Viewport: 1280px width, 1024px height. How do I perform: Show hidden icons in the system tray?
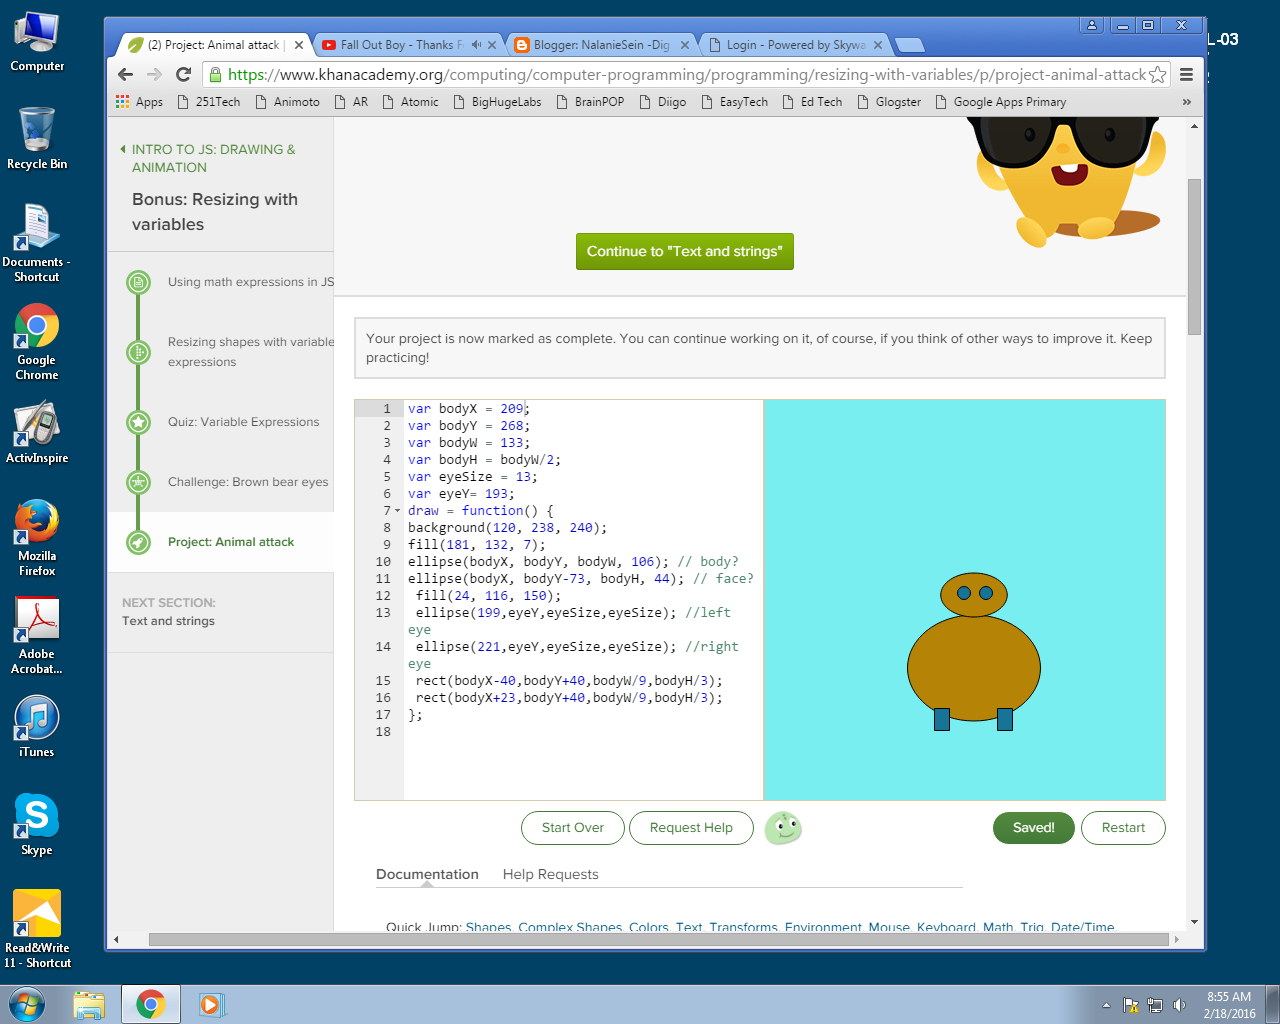tap(1106, 1004)
